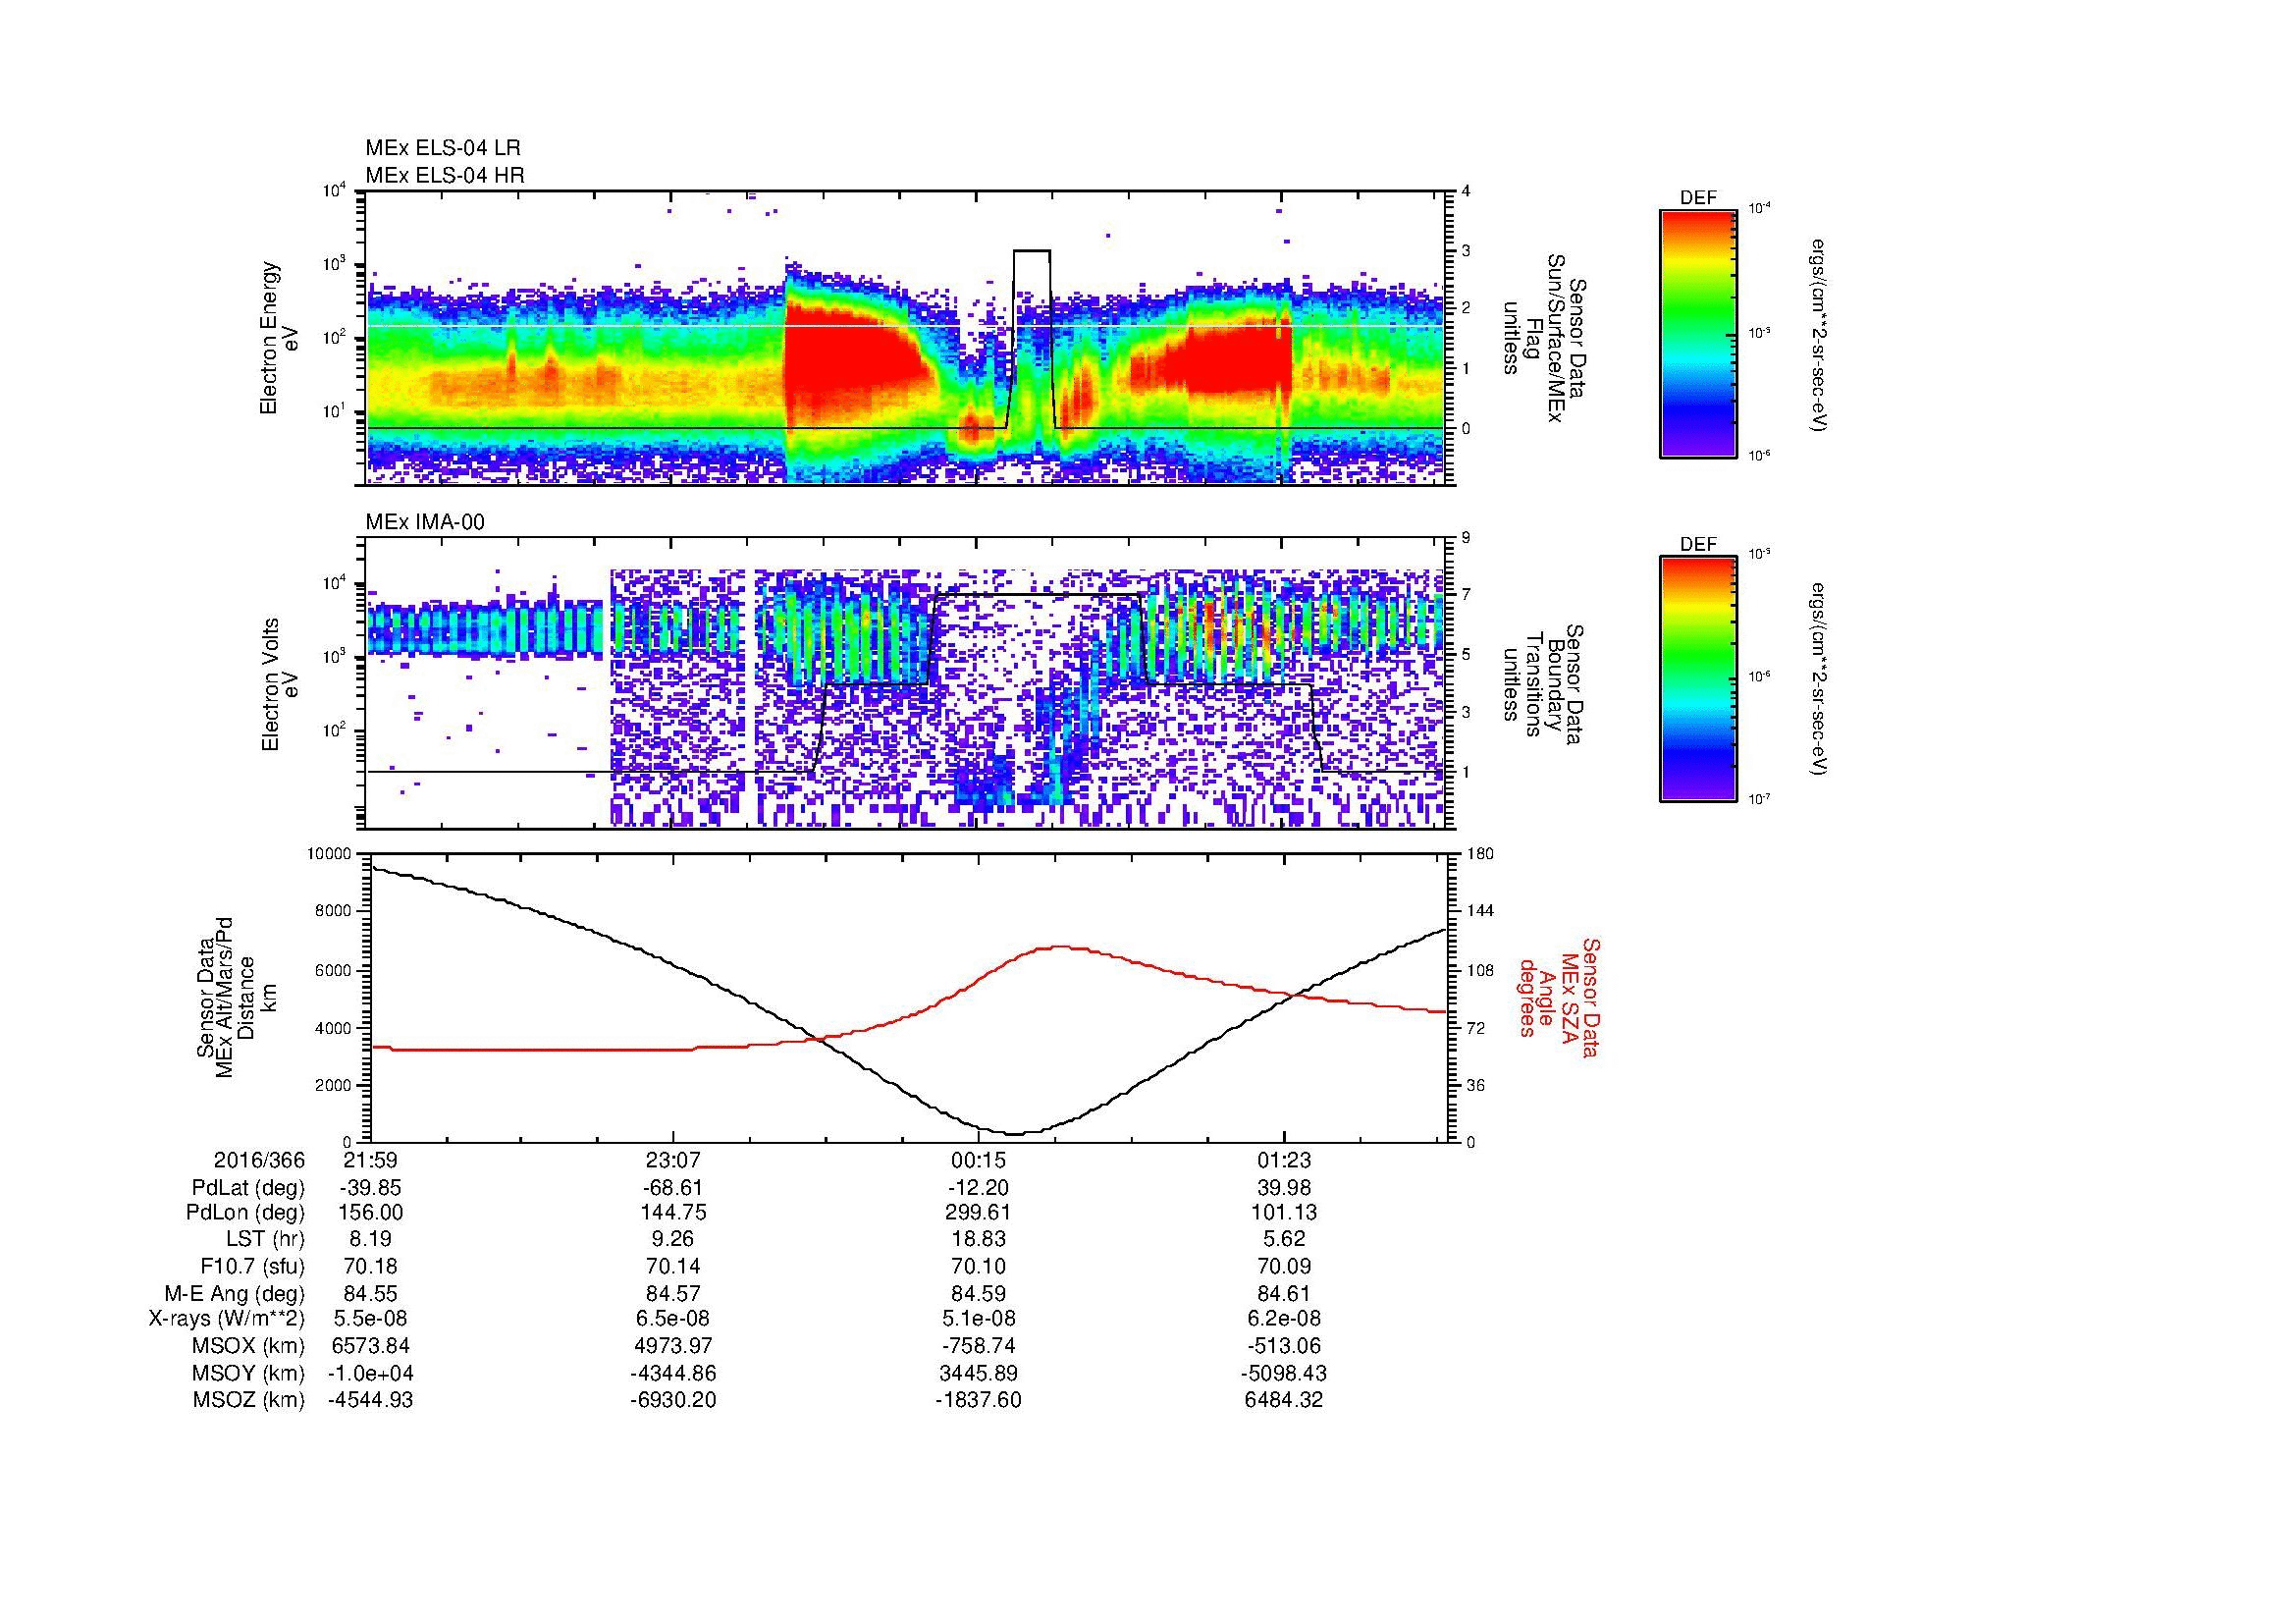
Task: Click the PdLat value '-12.20'
Action: [x=978, y=1188]
